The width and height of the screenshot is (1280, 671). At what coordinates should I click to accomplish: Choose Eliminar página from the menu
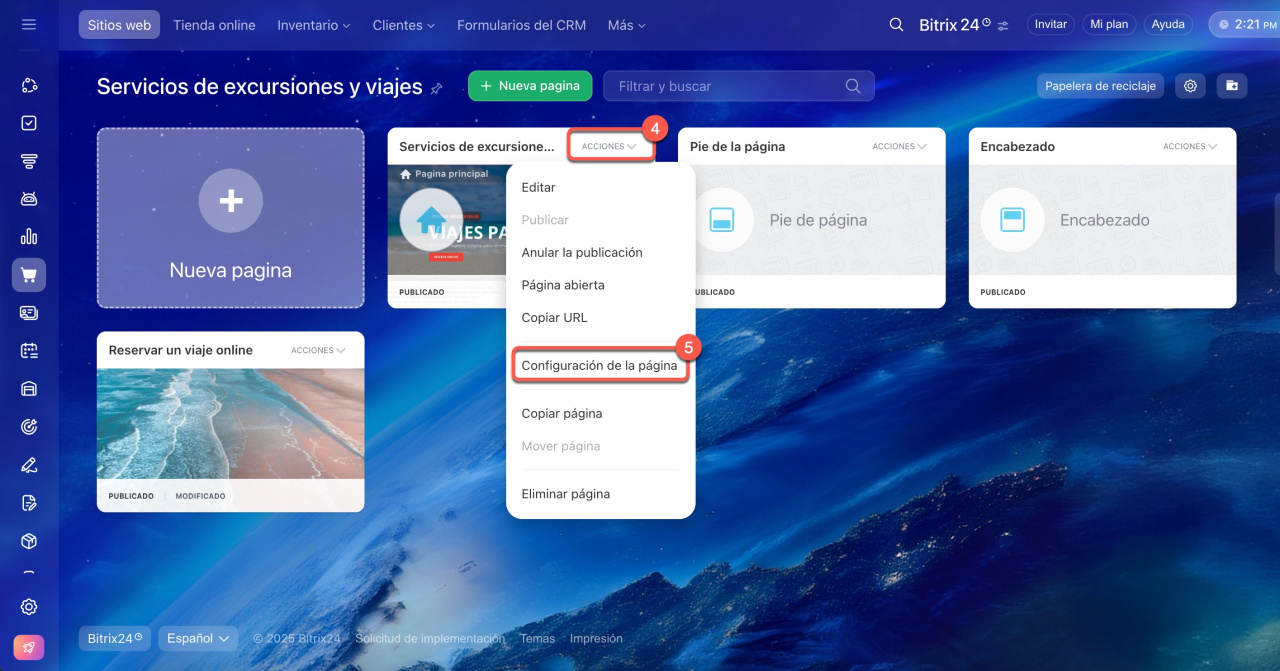tap(565, 494)
